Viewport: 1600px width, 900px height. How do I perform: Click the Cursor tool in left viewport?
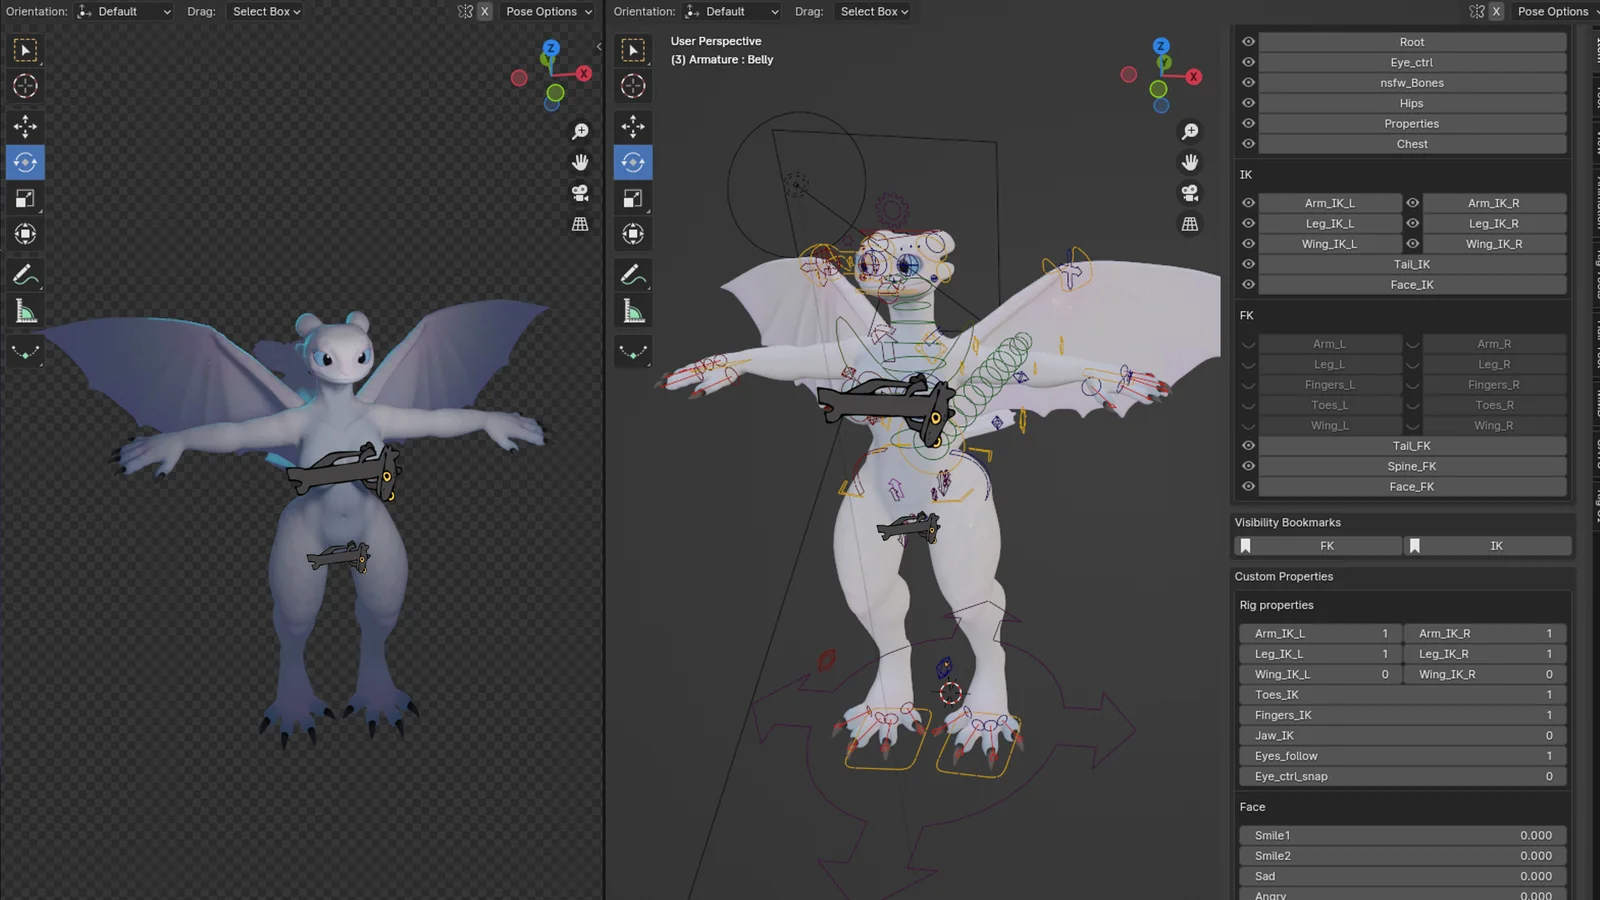pos(25,86)
